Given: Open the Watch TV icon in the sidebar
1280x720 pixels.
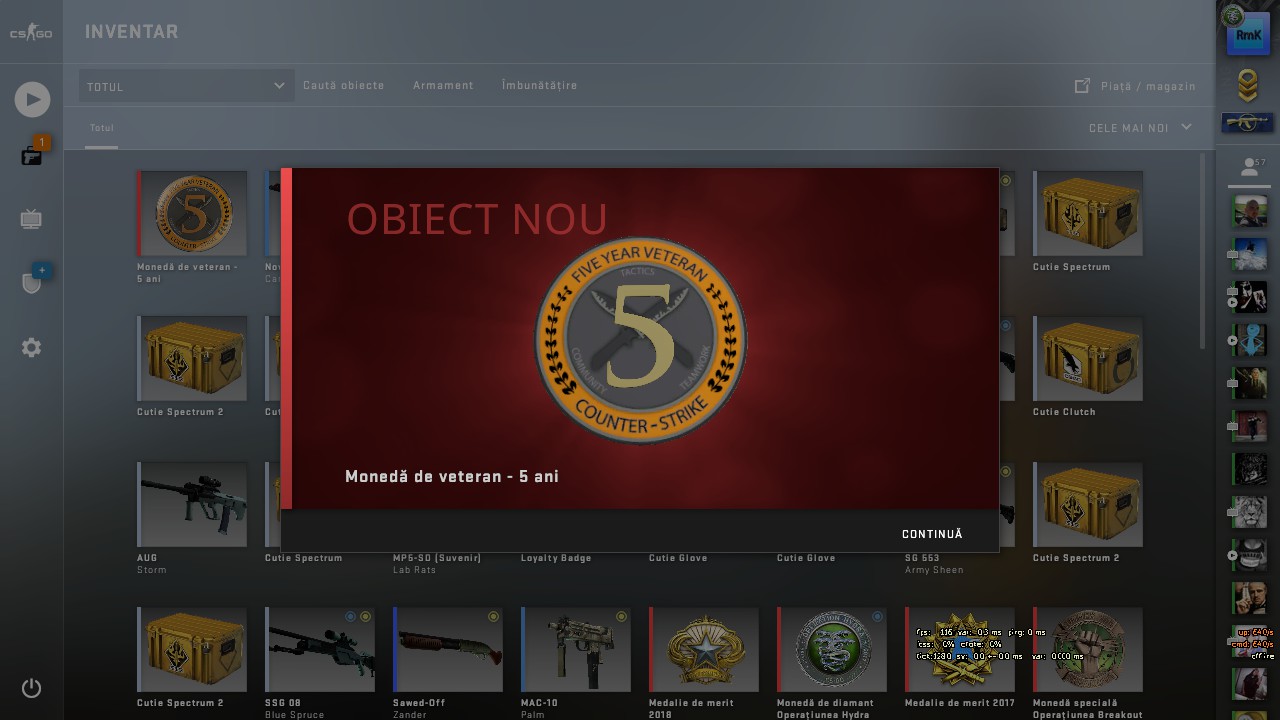Looking at the screenshot, I should click(31, 219).
